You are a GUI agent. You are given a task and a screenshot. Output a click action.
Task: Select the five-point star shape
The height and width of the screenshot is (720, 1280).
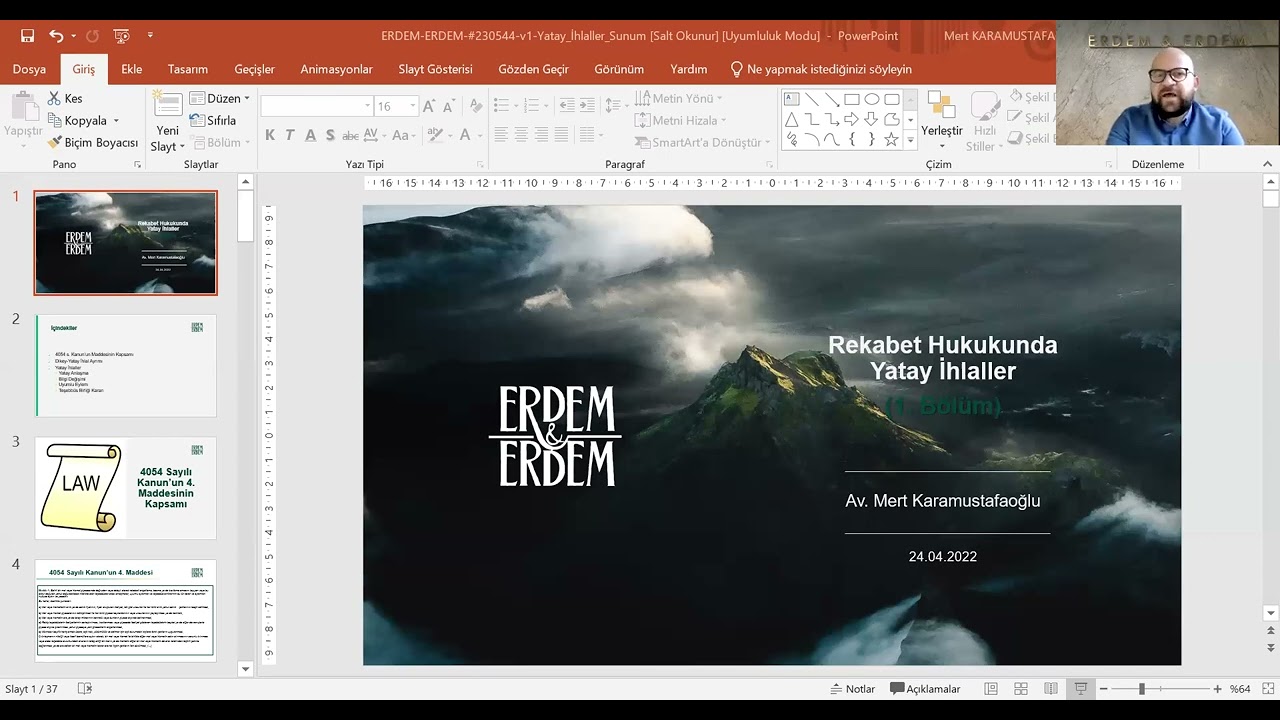(x=891, y=139)
